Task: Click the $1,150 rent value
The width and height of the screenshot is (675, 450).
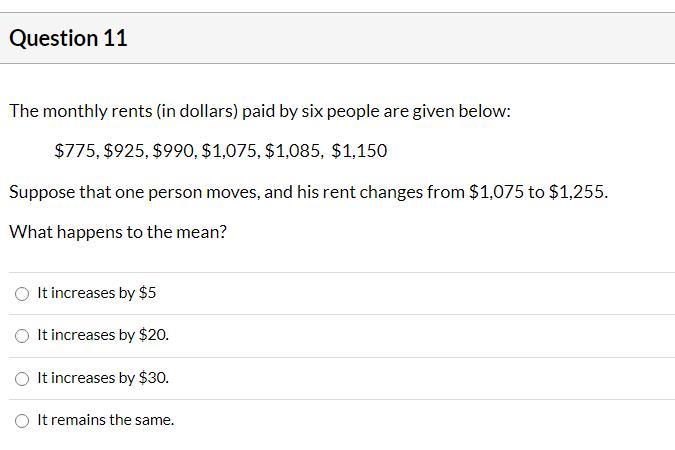Action: [x=359, y=151]
